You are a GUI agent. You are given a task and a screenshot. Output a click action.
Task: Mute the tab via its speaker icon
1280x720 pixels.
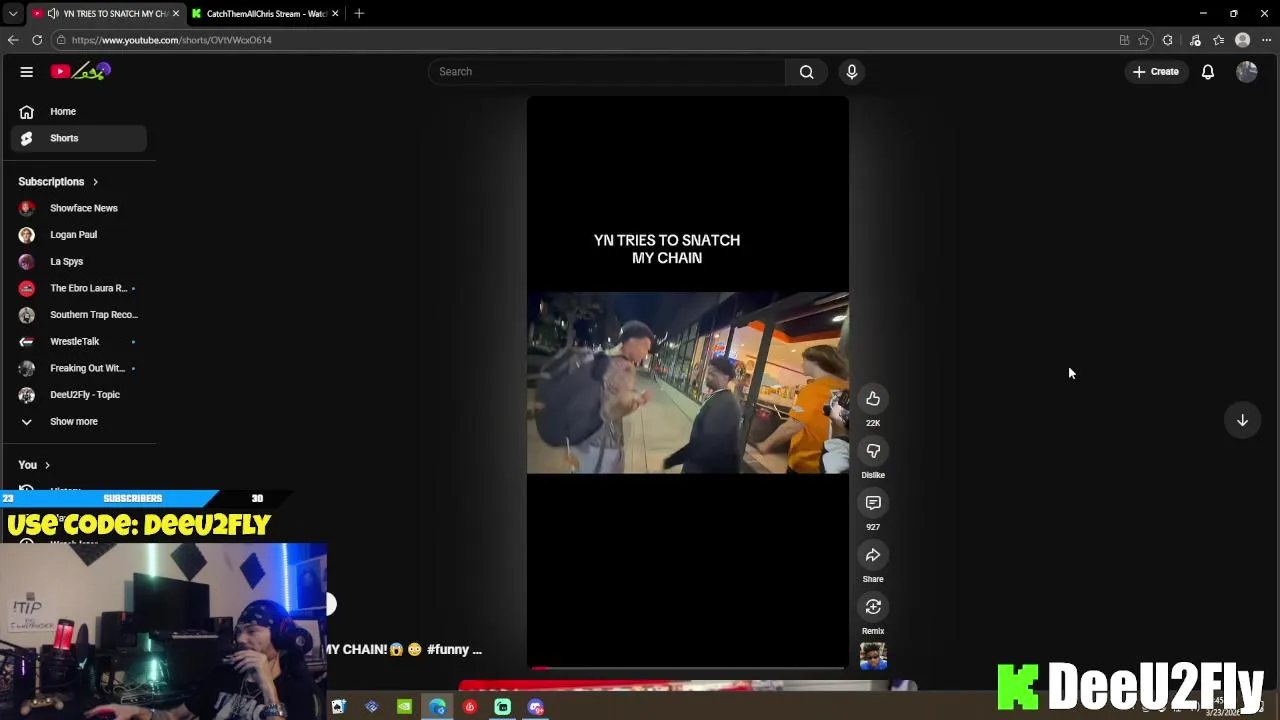point(53,14)
